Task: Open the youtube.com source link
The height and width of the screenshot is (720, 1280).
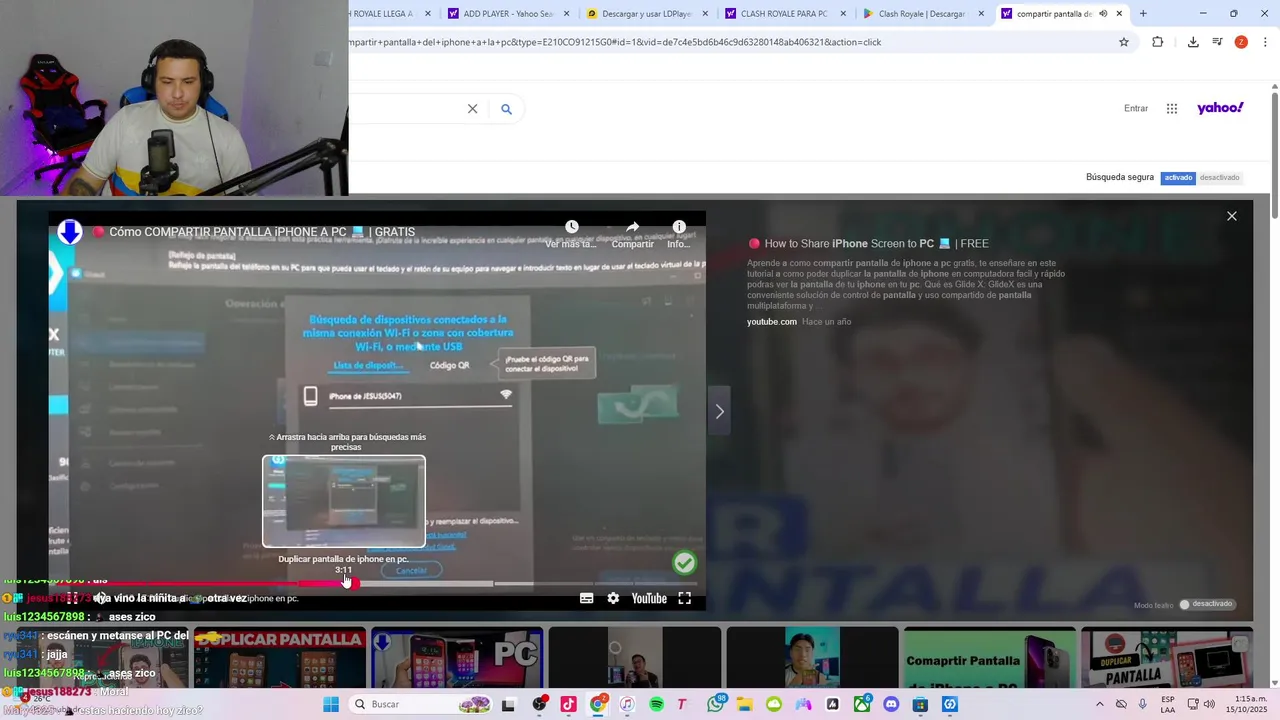Action: (772, 322)
